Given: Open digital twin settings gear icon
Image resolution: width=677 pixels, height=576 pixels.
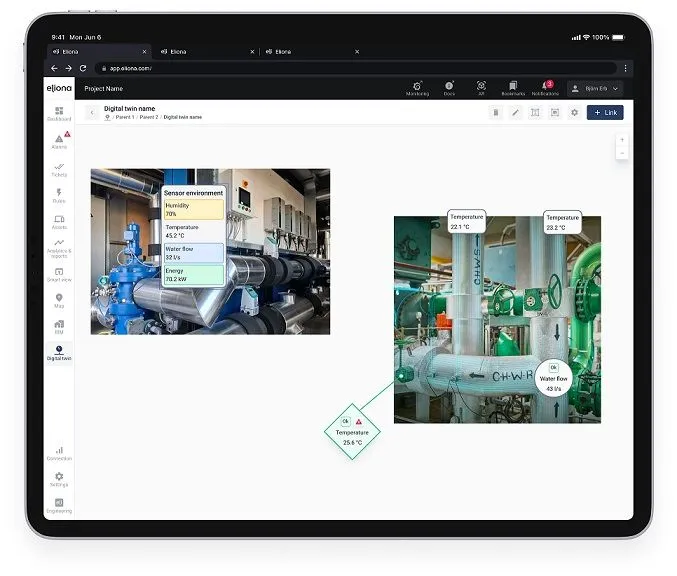Looking at the screenshot, I should [574, 113].
